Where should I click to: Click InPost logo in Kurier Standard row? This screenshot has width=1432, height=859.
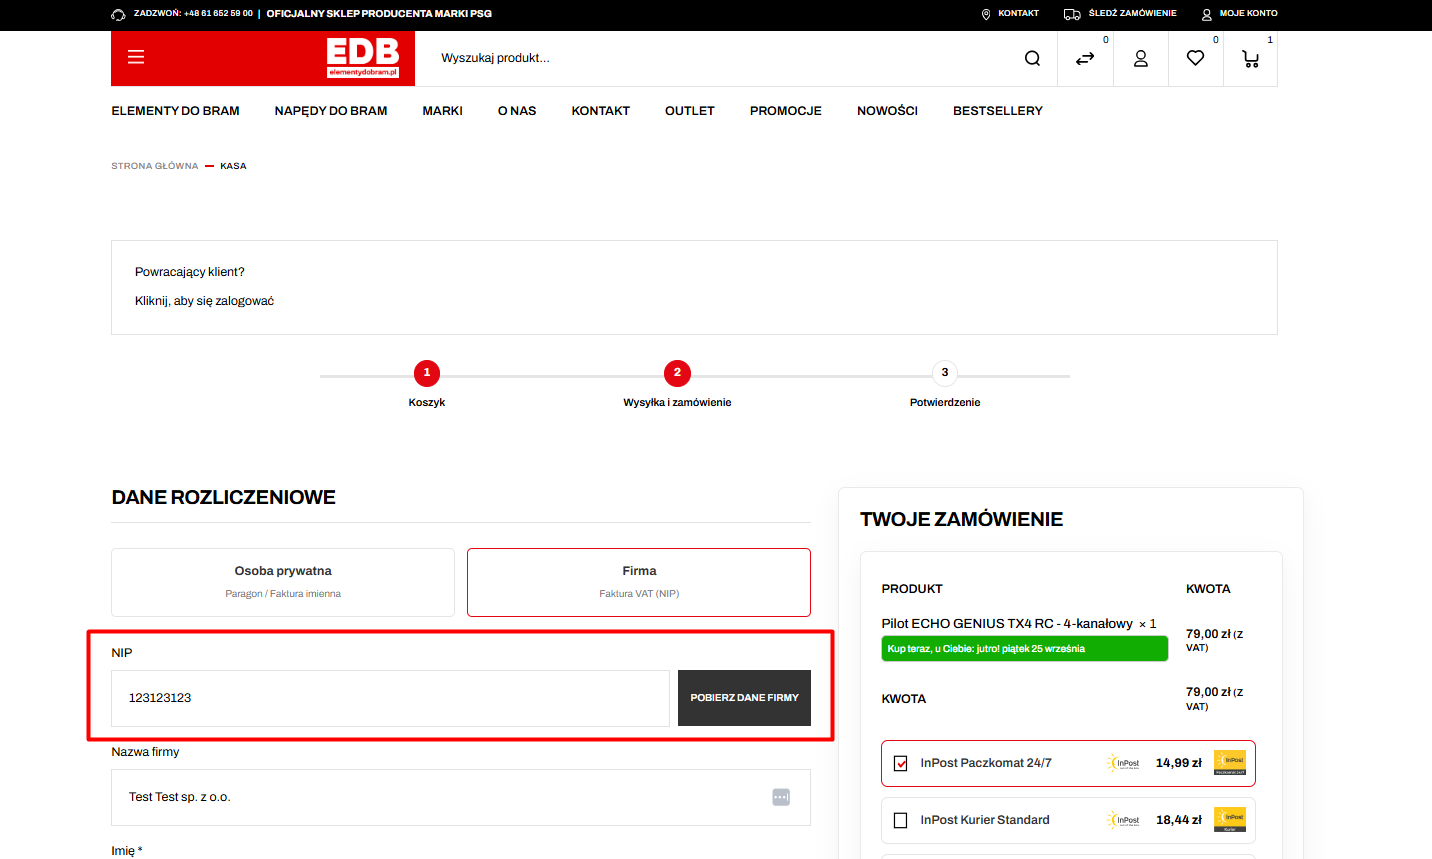[x=1124, y=820]
